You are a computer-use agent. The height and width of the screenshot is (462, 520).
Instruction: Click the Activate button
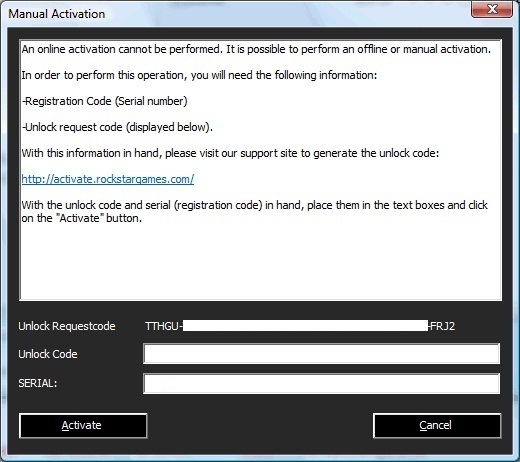click(x=83, y=425)
